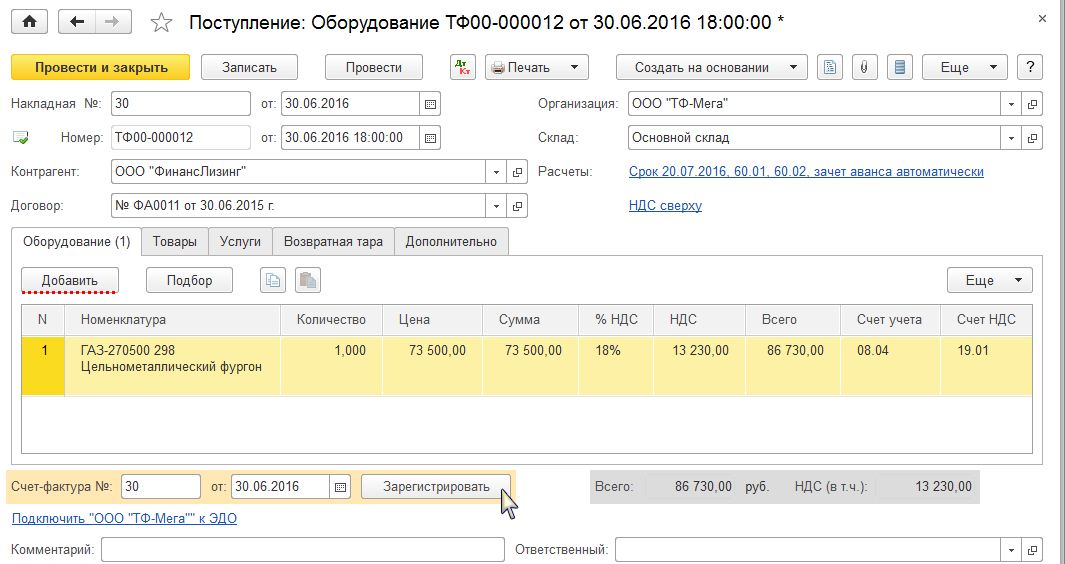Open calendar for Счет-фактура date
Screen dimensions: 1065x564
341,487
